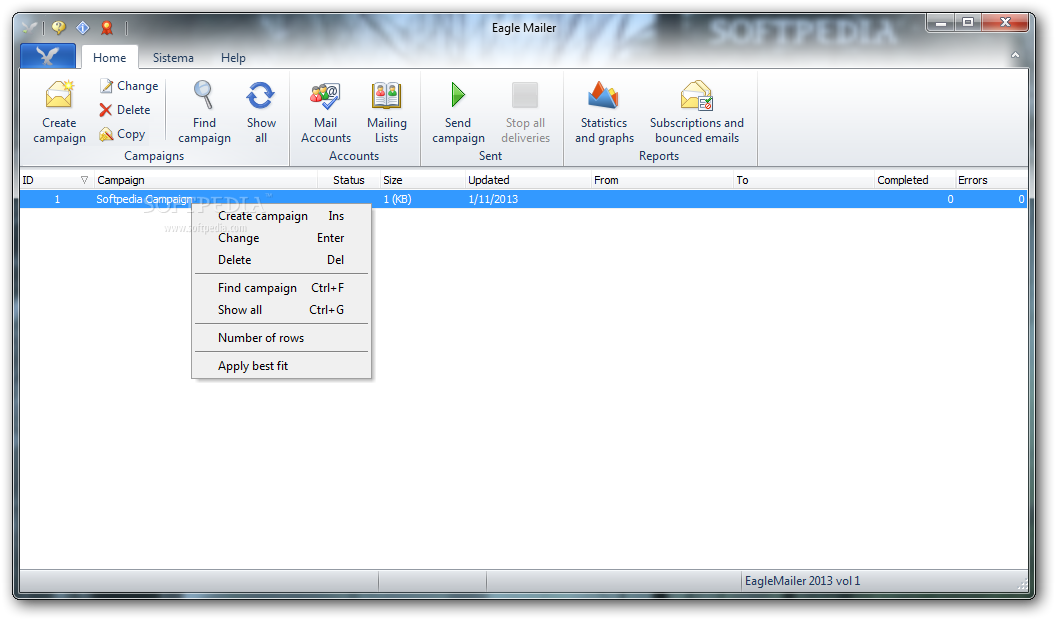Open the Help tab
This screenshot has width=1056, height=620.
coord(233,58)
